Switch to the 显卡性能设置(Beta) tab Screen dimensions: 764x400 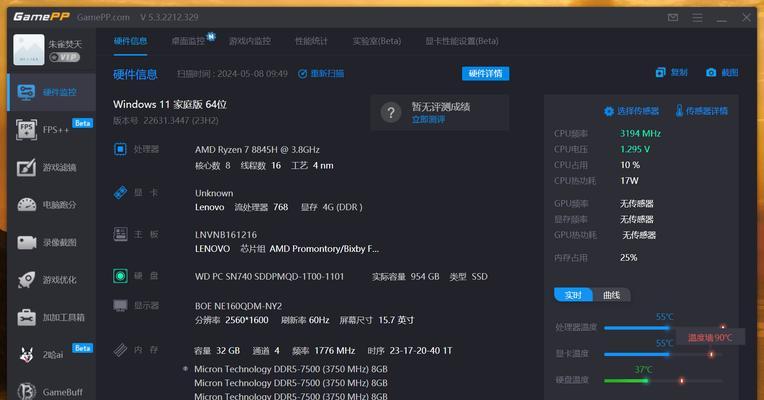tap(462, 41)
